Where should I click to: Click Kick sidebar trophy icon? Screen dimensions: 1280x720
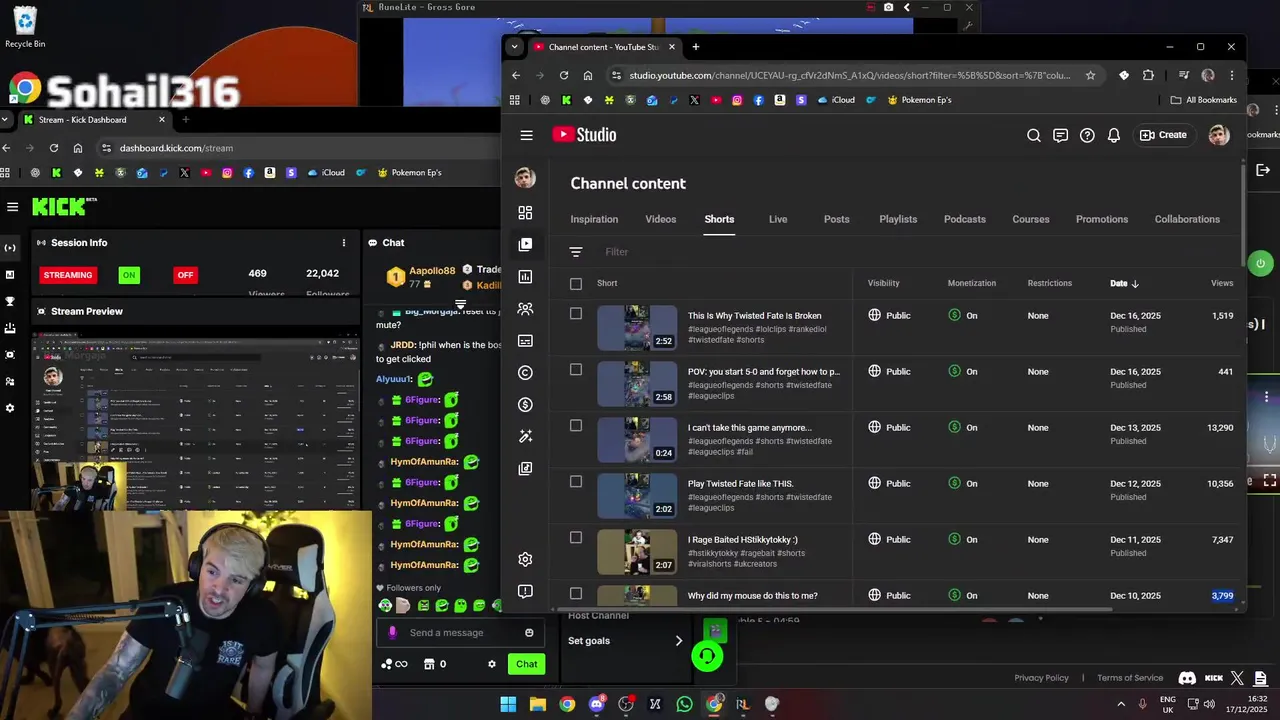coord(10,301)
